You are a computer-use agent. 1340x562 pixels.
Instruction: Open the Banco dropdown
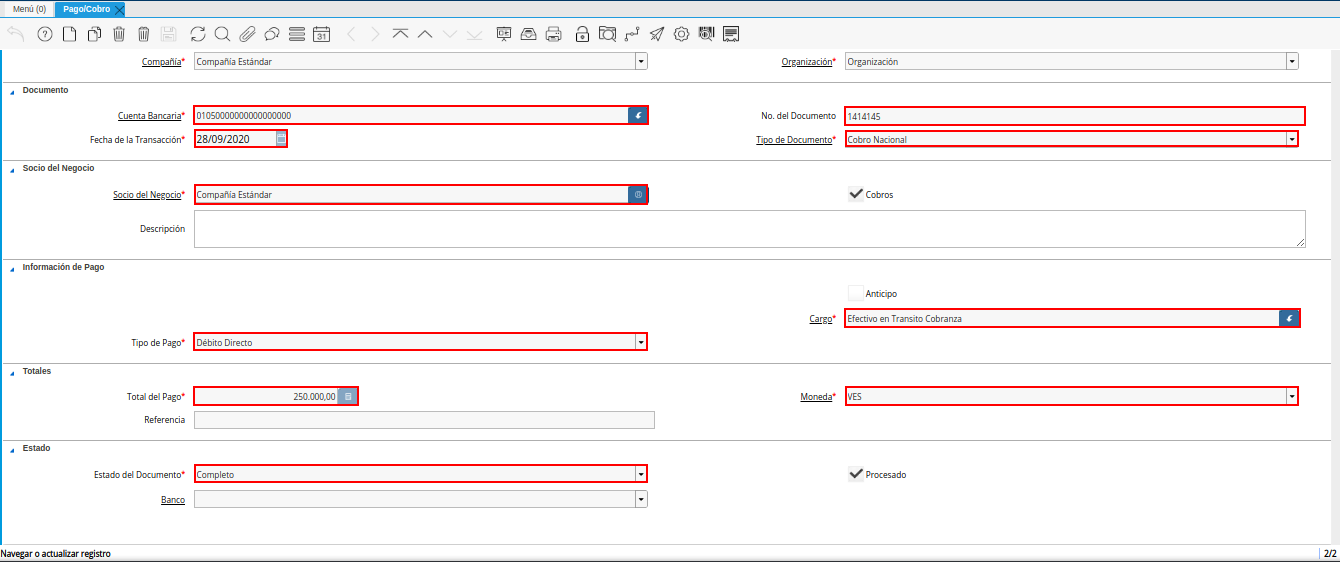tap(641, 499)
